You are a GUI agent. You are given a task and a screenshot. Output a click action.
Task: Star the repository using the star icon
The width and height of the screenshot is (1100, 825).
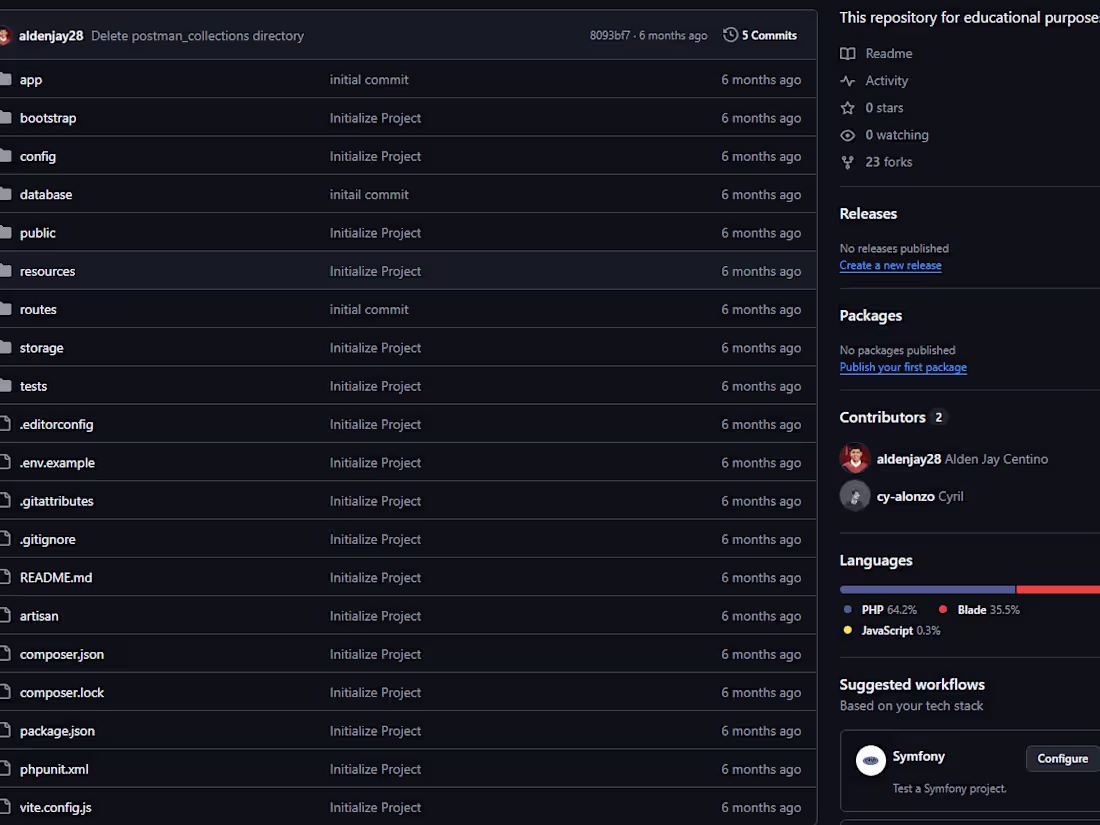tap(849, 107)
